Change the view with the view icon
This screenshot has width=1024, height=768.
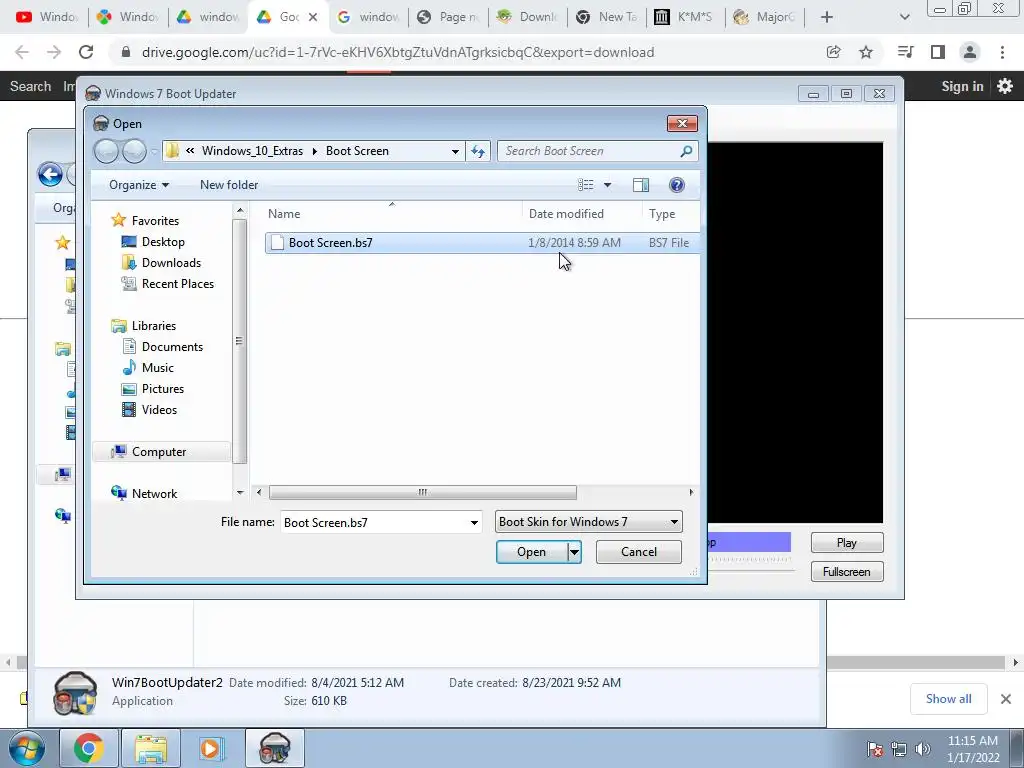[586, 185]
